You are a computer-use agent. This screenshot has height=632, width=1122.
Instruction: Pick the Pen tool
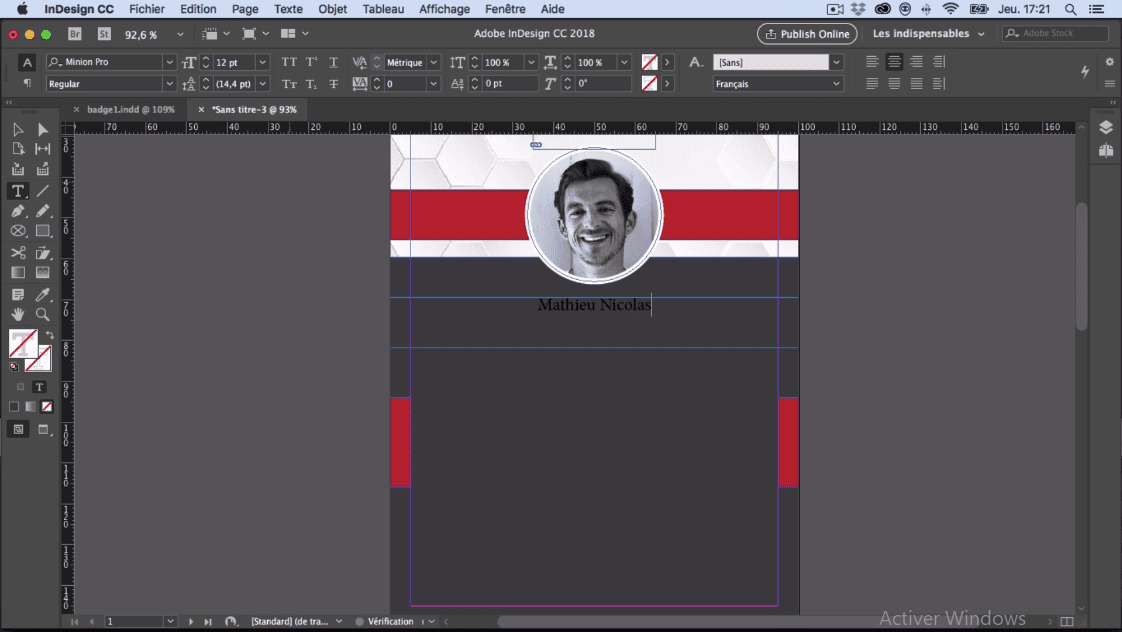coord(18,211)
